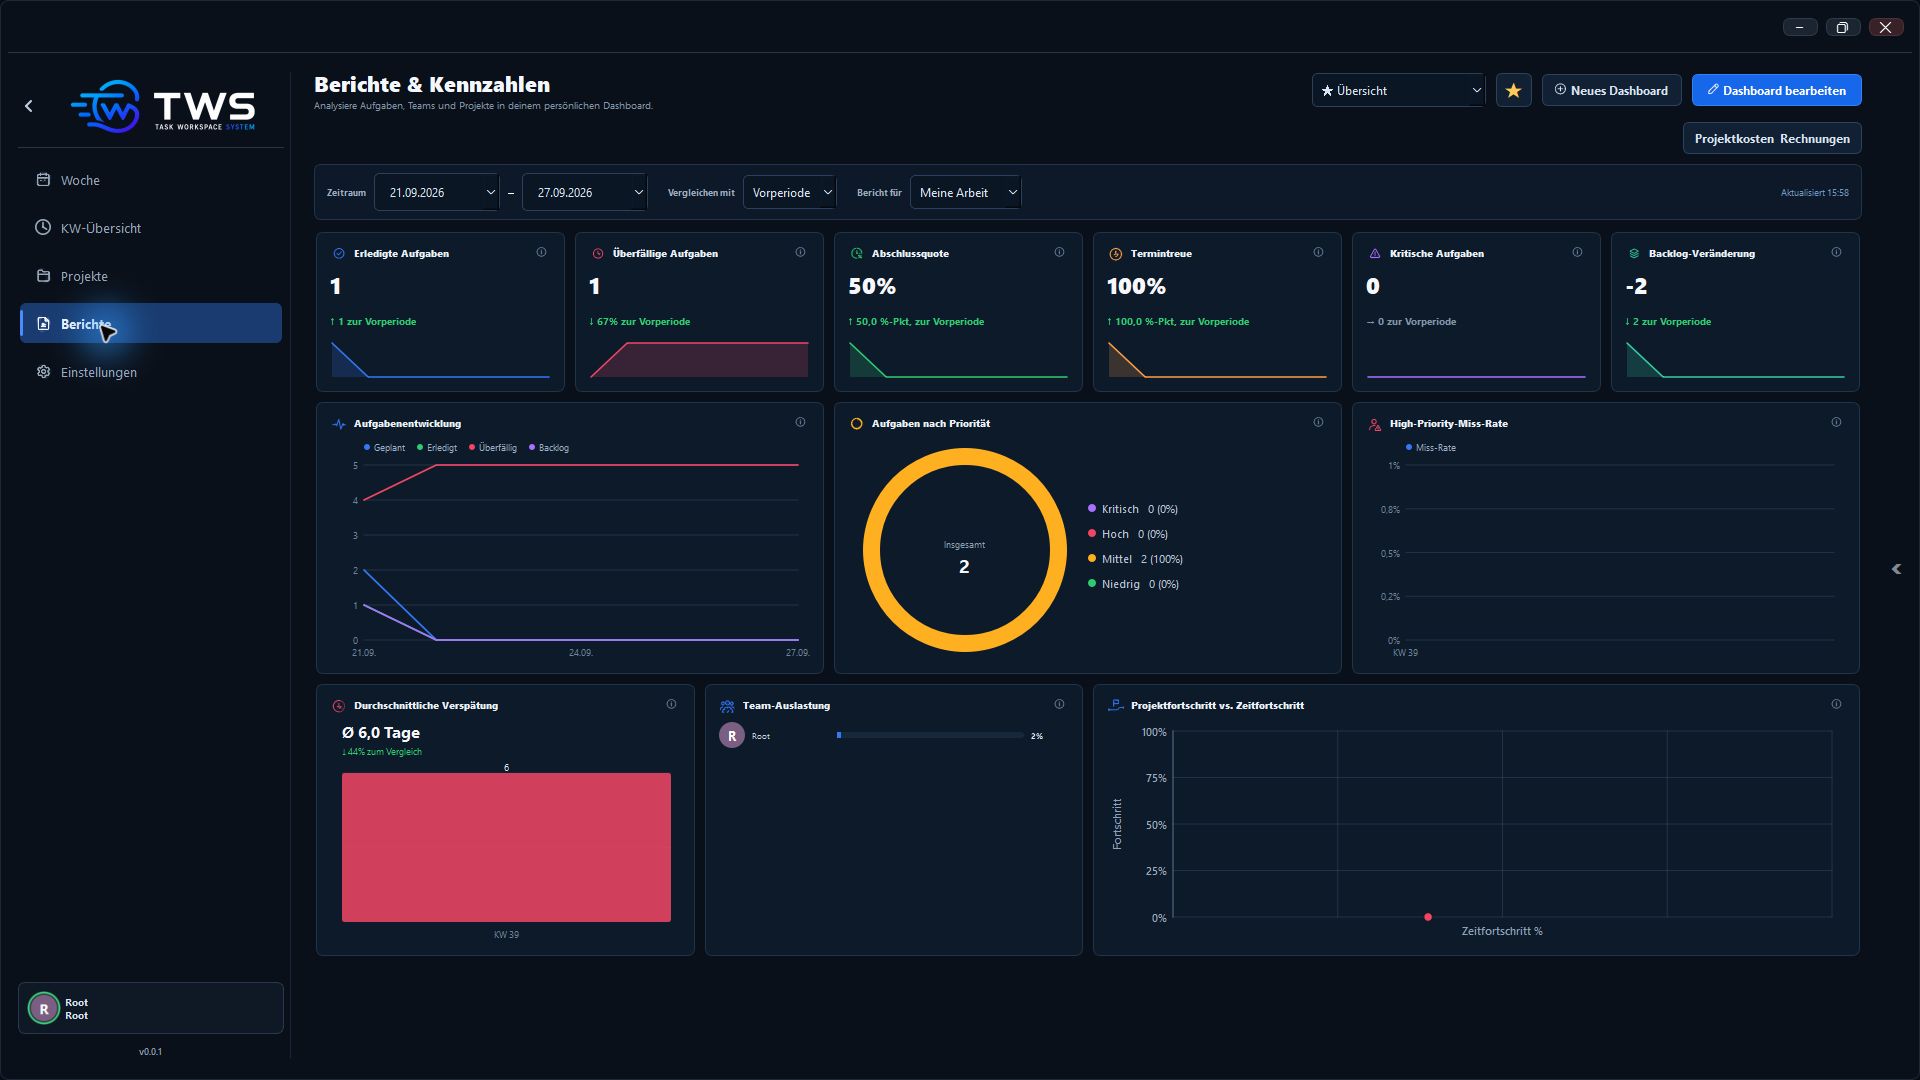Open info icon on Erledigte Aufgaben card

[541, 253]
